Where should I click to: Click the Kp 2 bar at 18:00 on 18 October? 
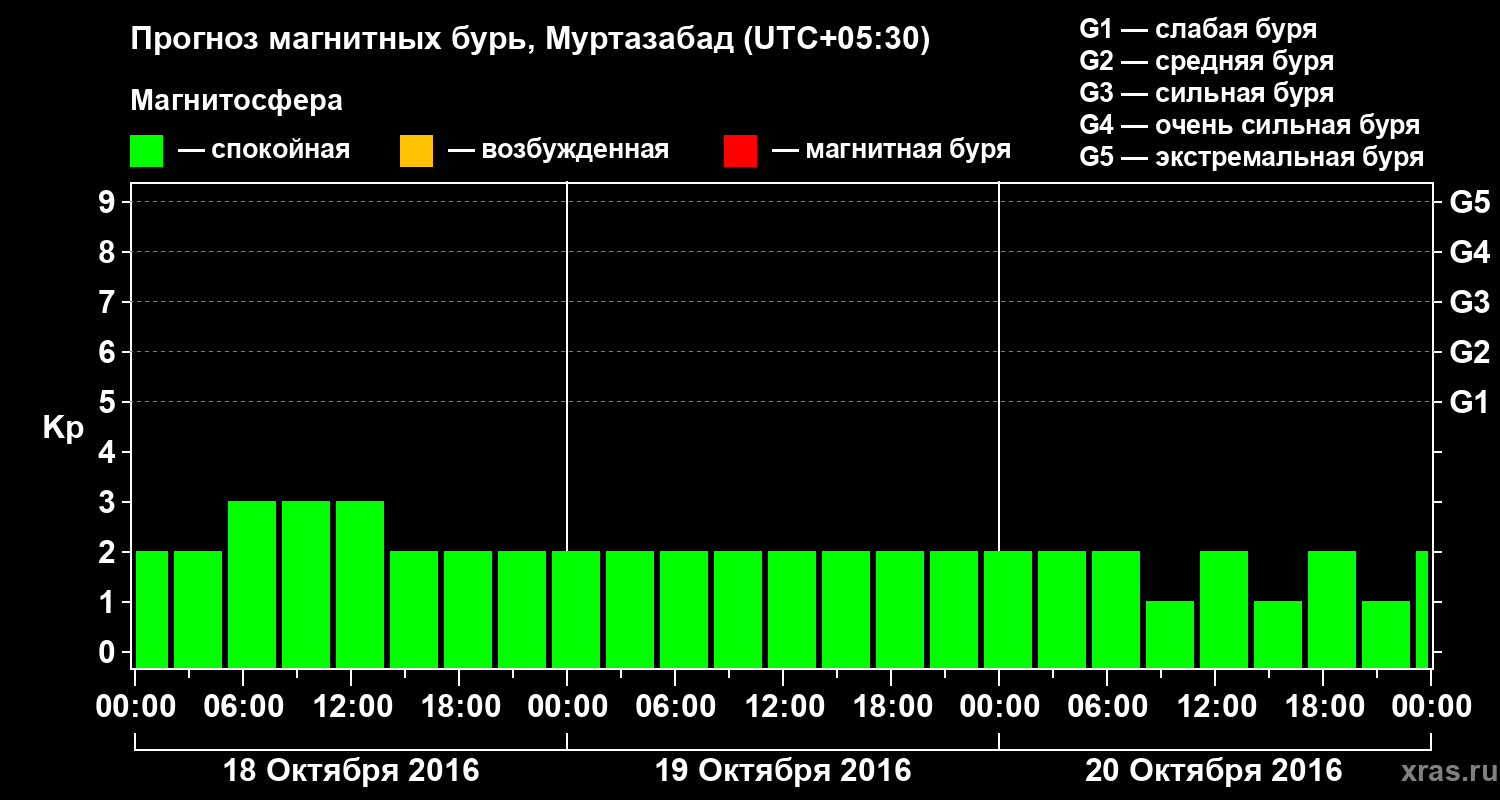click(x=468, y=609)
